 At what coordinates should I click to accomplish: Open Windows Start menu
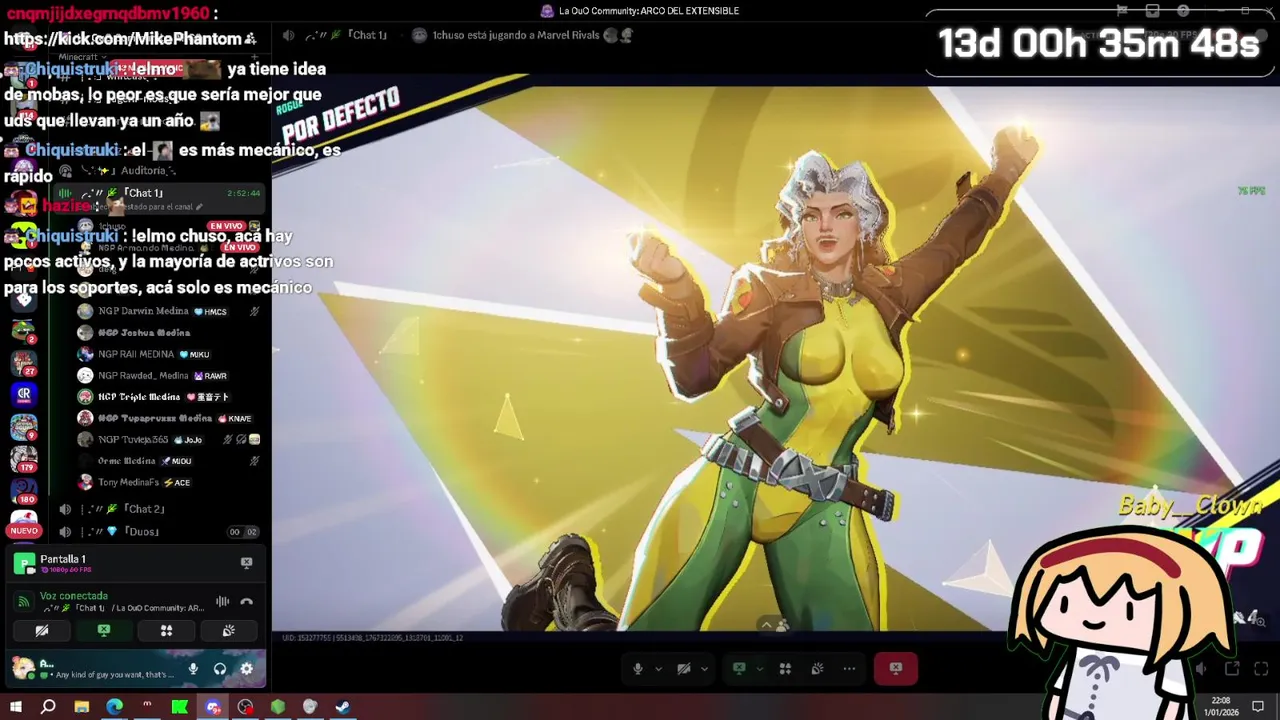[x=16, y=707]
